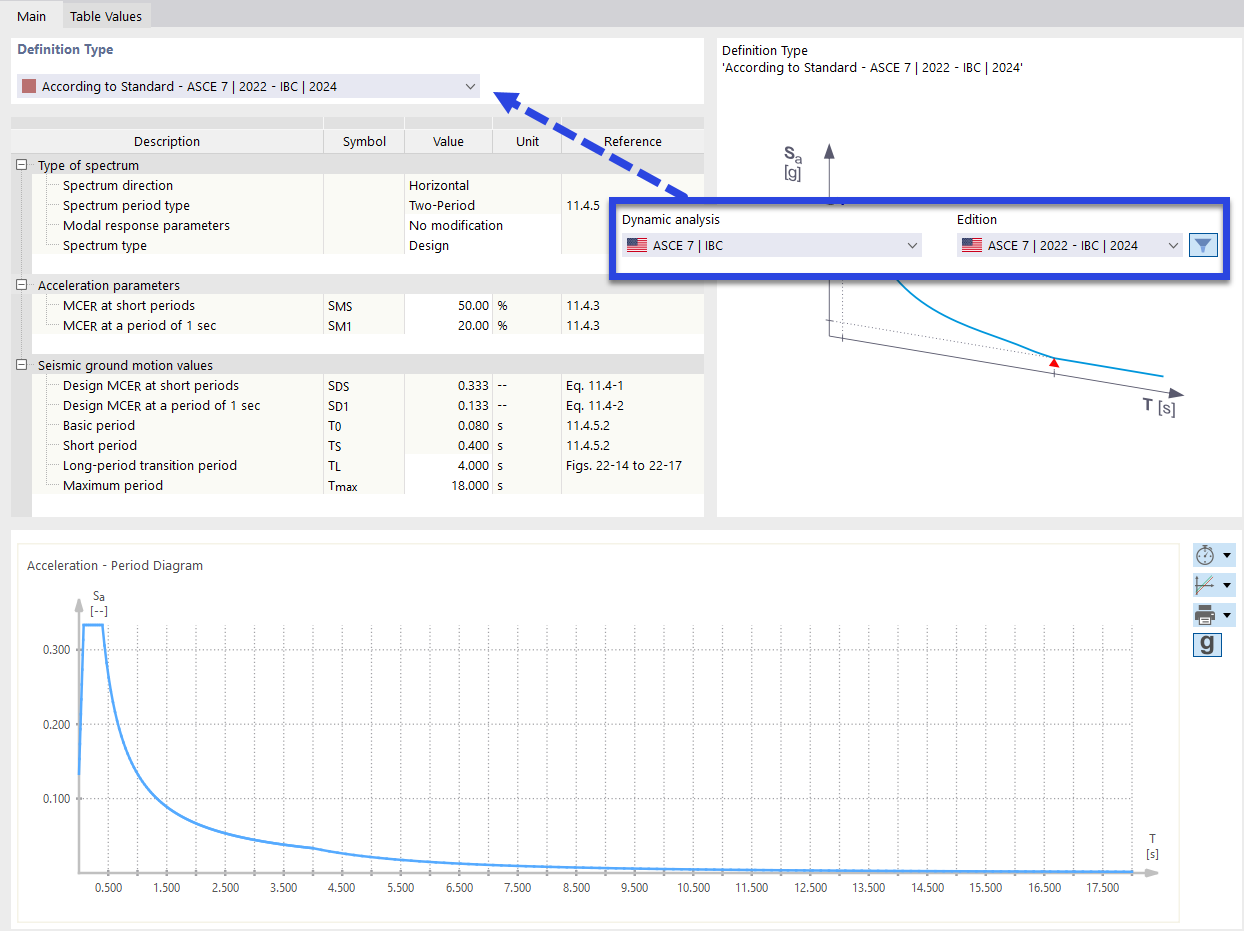
Task: Select the Main tab
Action: (x=31, y=15)
